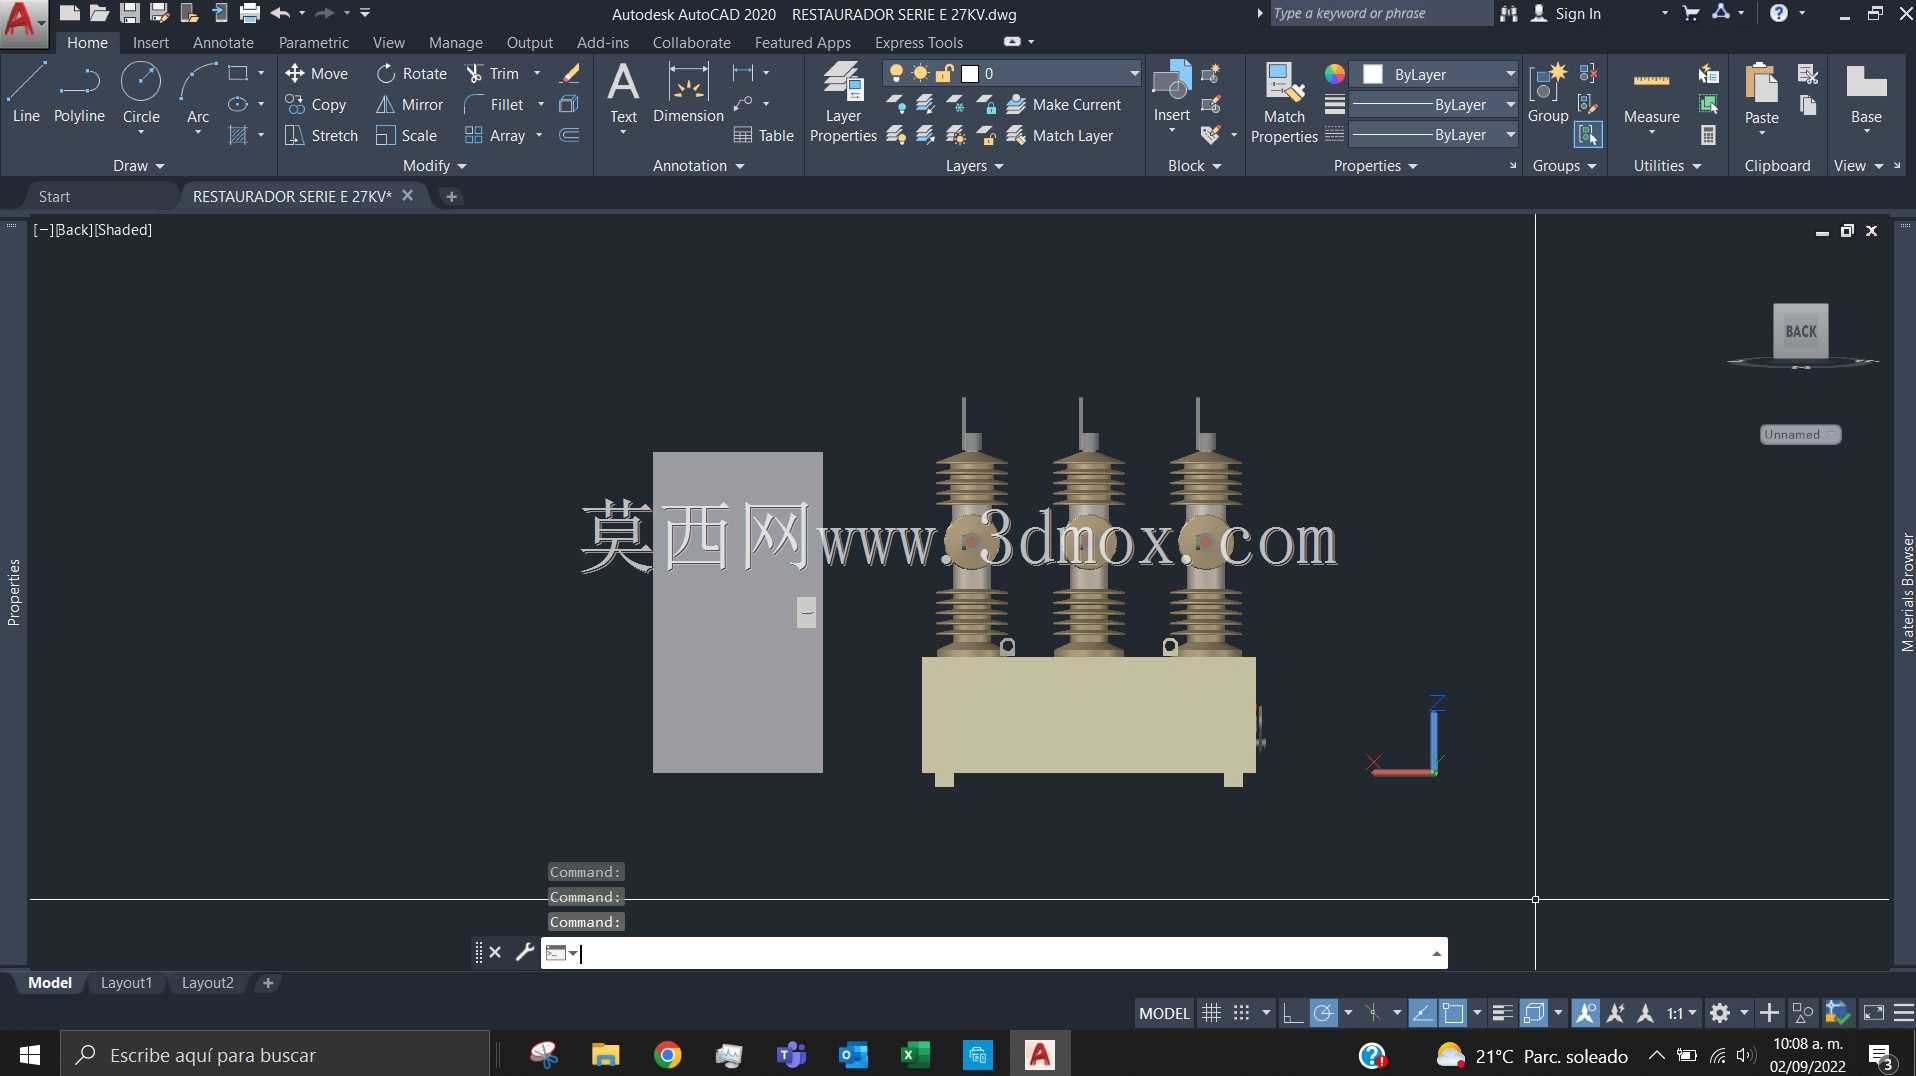Activate the Trim command
The width and height of the screenshot is (1916, 1076).
492,73
